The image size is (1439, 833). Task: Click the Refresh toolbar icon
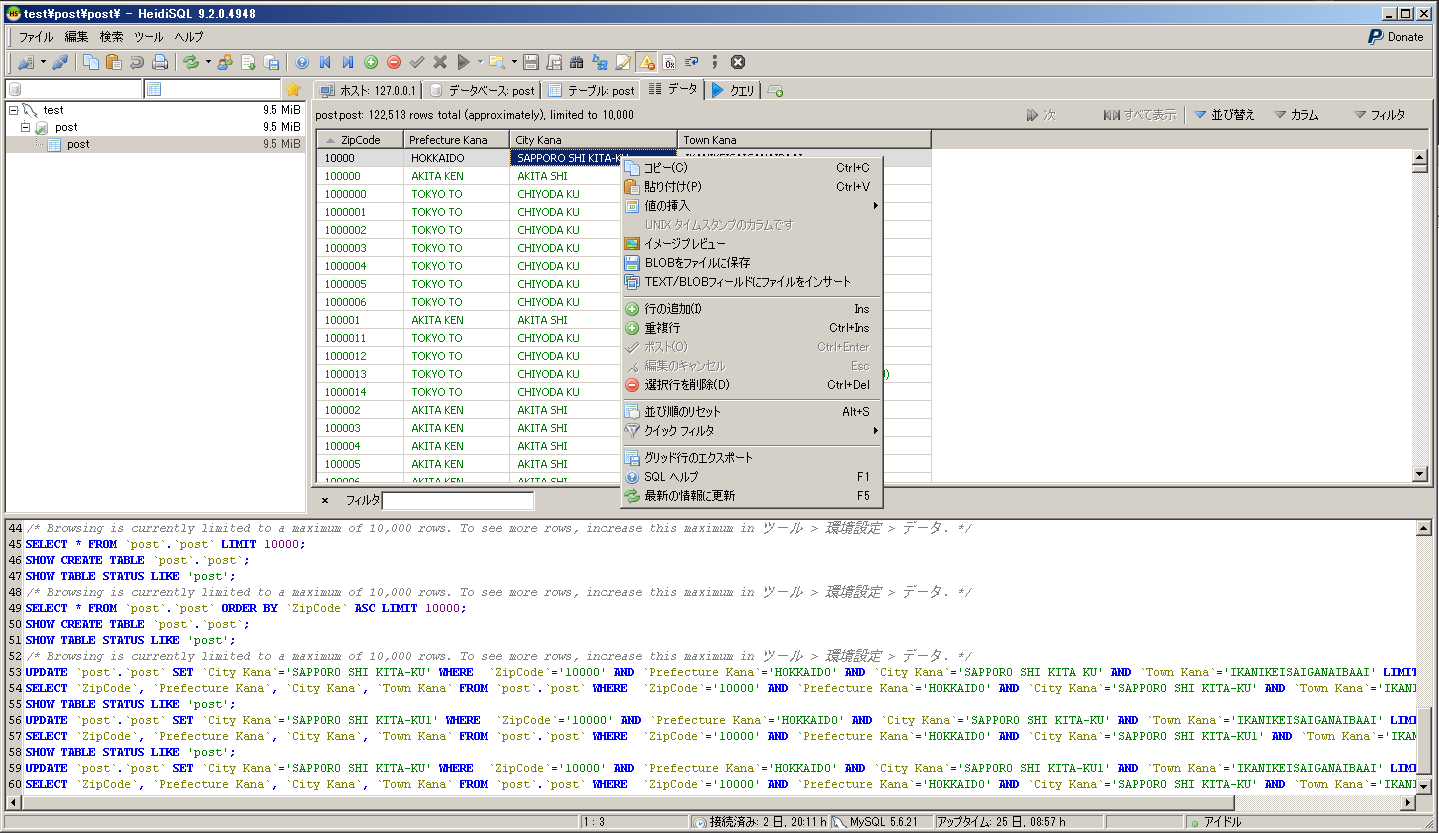coord(190,62)
